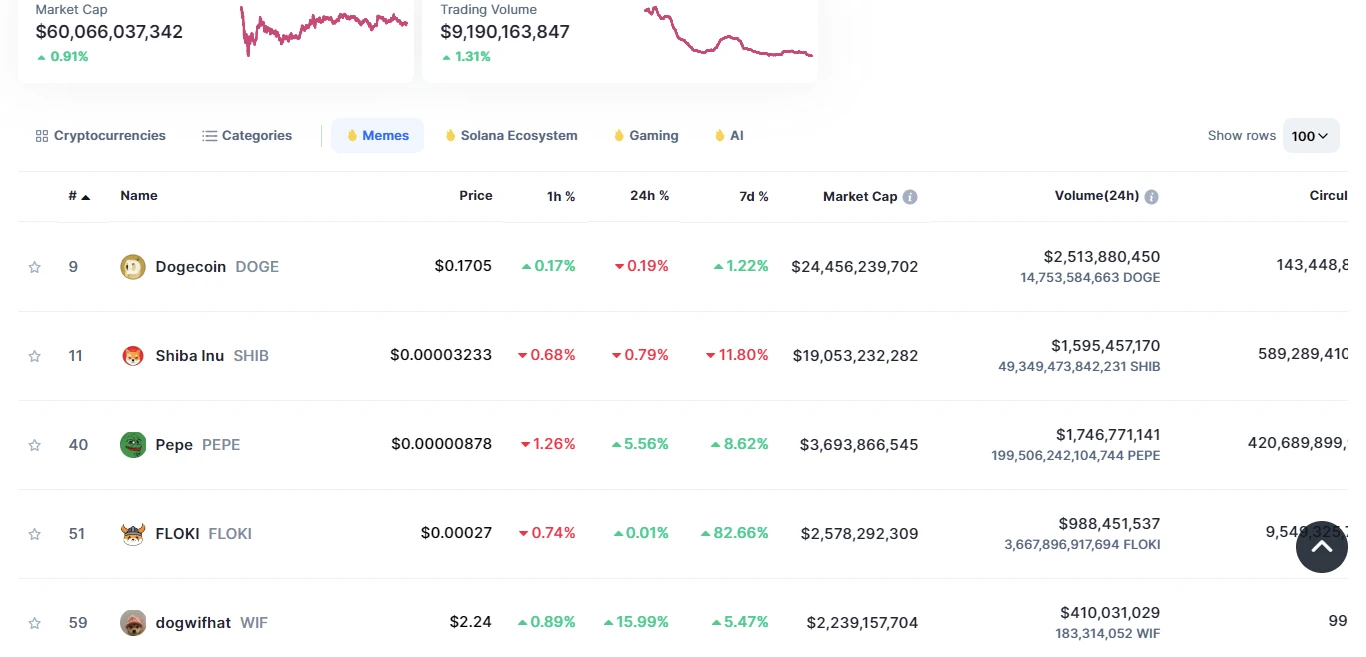
Task: Open the Shiba Inu SHIB page
Action: [x=212, y=356]
